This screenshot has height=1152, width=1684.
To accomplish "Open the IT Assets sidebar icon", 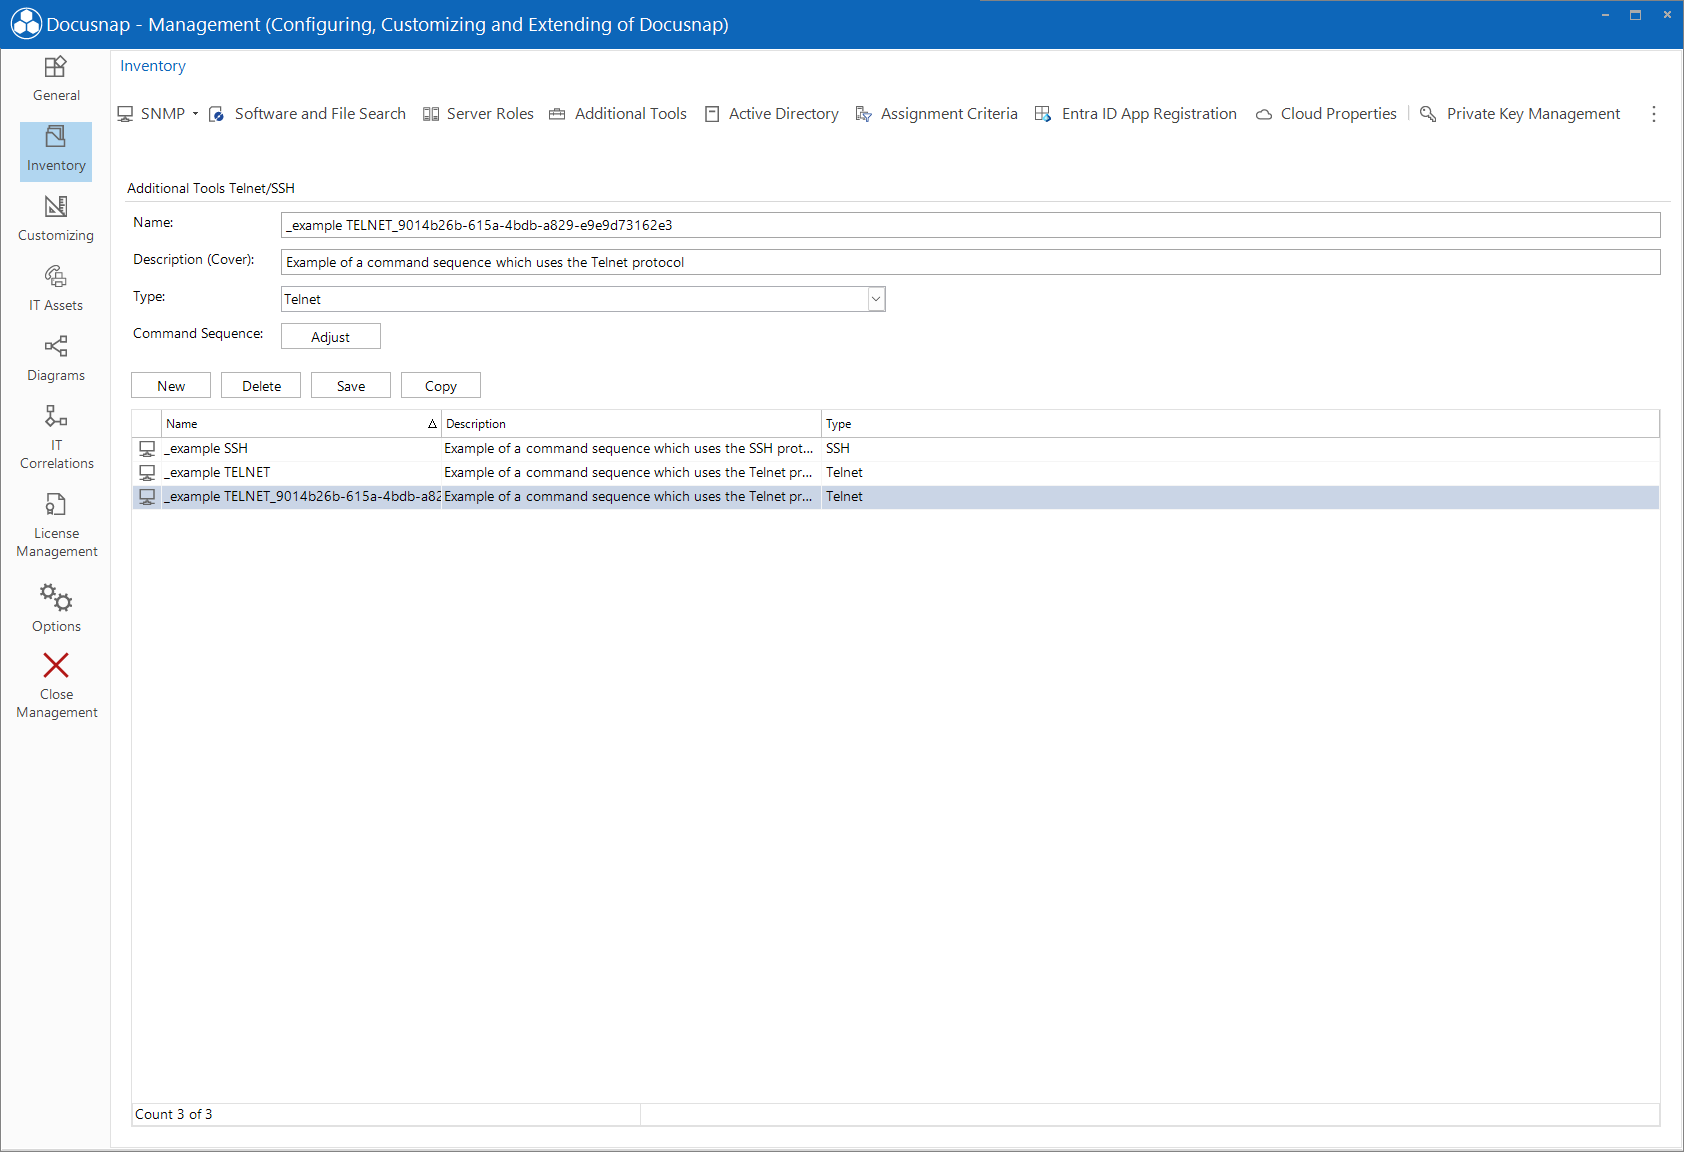I will 56,276.
